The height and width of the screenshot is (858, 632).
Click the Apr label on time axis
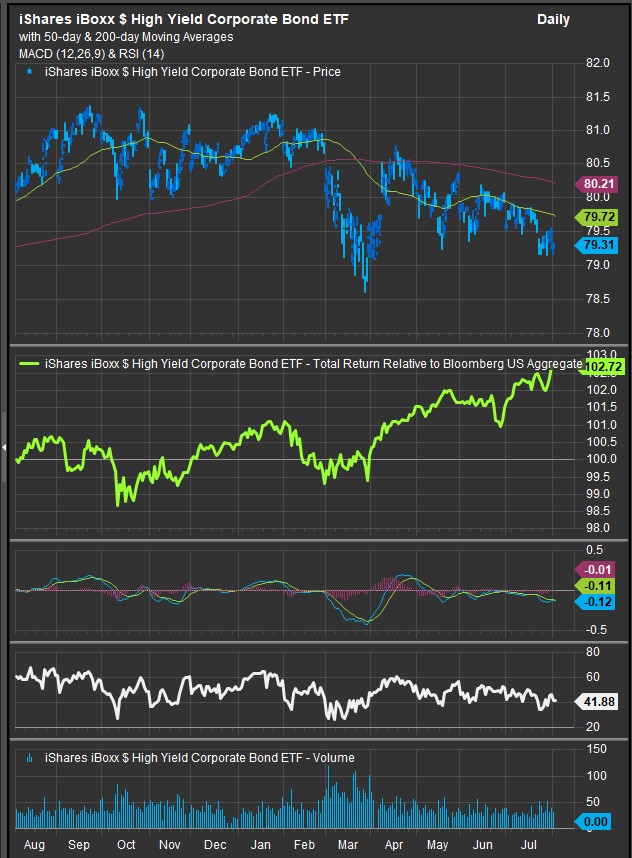point(394,845)
